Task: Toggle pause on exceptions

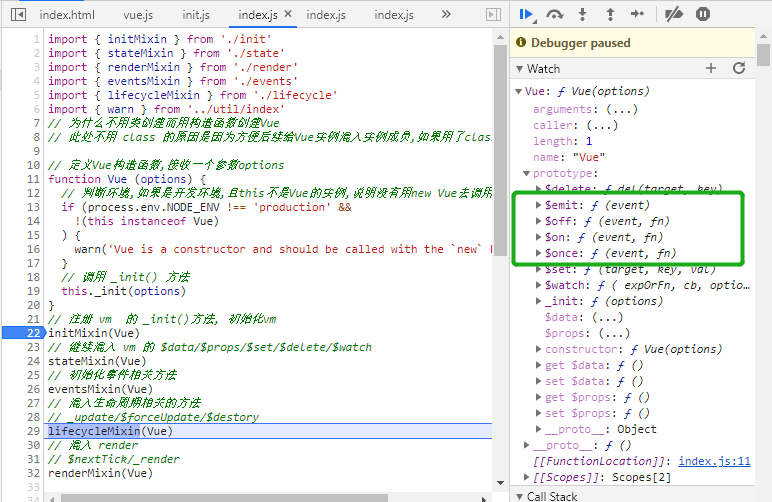Action: pos(703,14)
